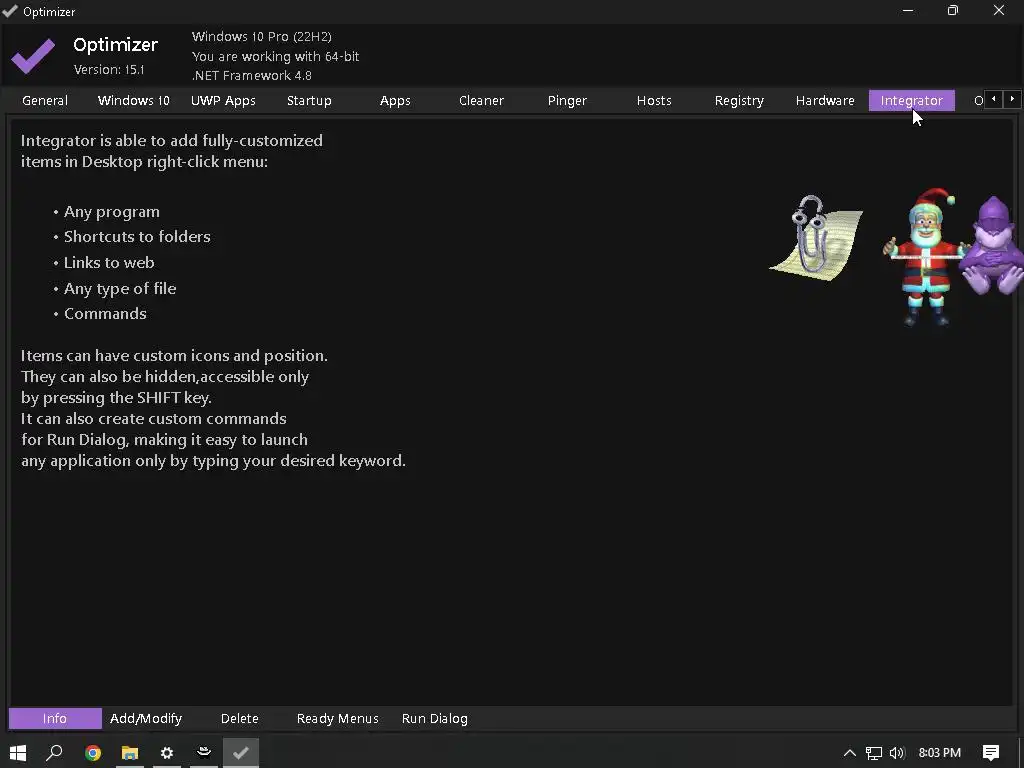The width and height of the screenshot is (1024, 768).
Task: Click the Santa Claus character image
Action: pyautogui.click(x=924, y=256)
